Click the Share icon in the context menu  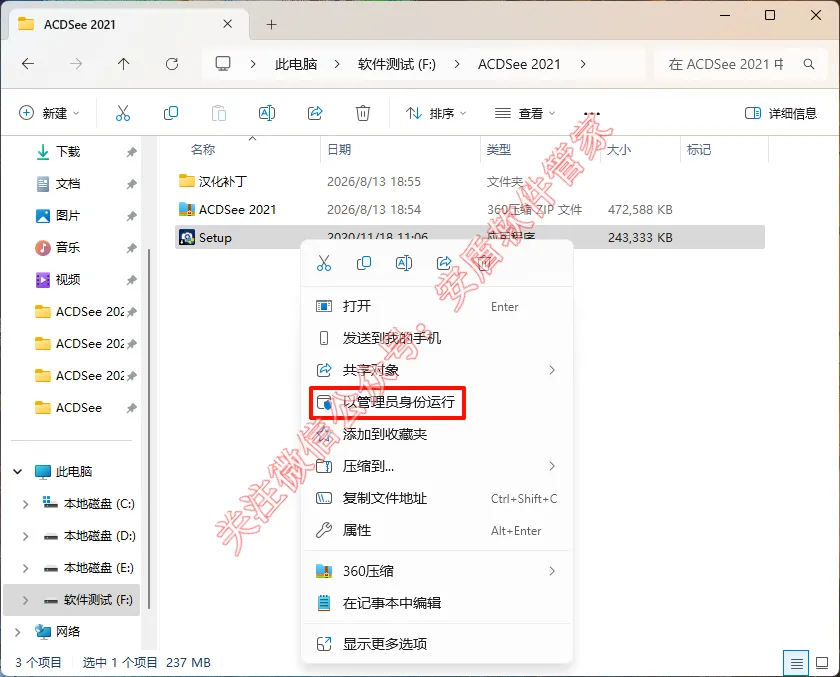(444, 263)
